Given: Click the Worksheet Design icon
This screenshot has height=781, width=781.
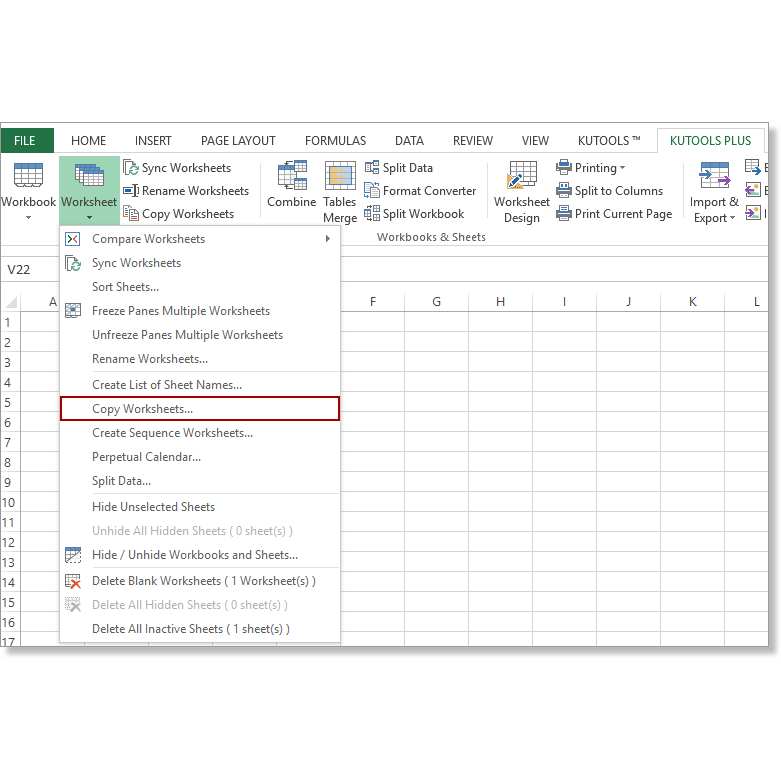Looking at the screenshot, I should click(521, 192).
